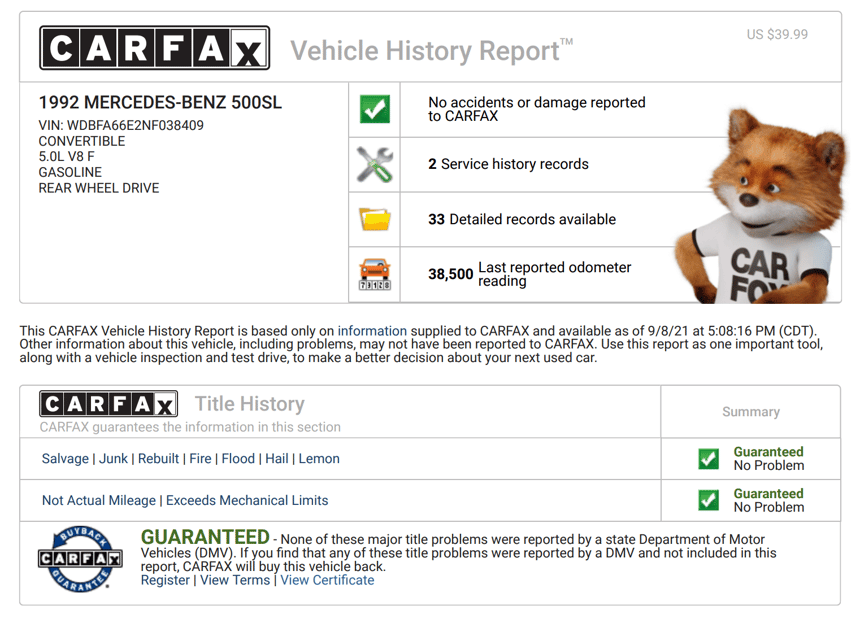The image size is (860, 619).
Task: Click the Not Actual Mileage link
Action: (x=99, y=500)
